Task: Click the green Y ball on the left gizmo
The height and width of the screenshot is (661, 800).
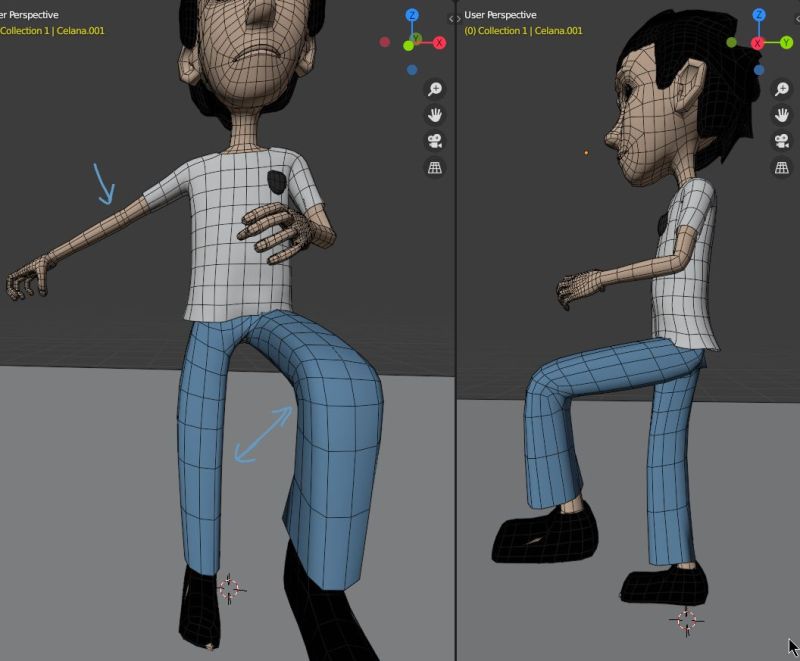Action: (x=409, y=44)
